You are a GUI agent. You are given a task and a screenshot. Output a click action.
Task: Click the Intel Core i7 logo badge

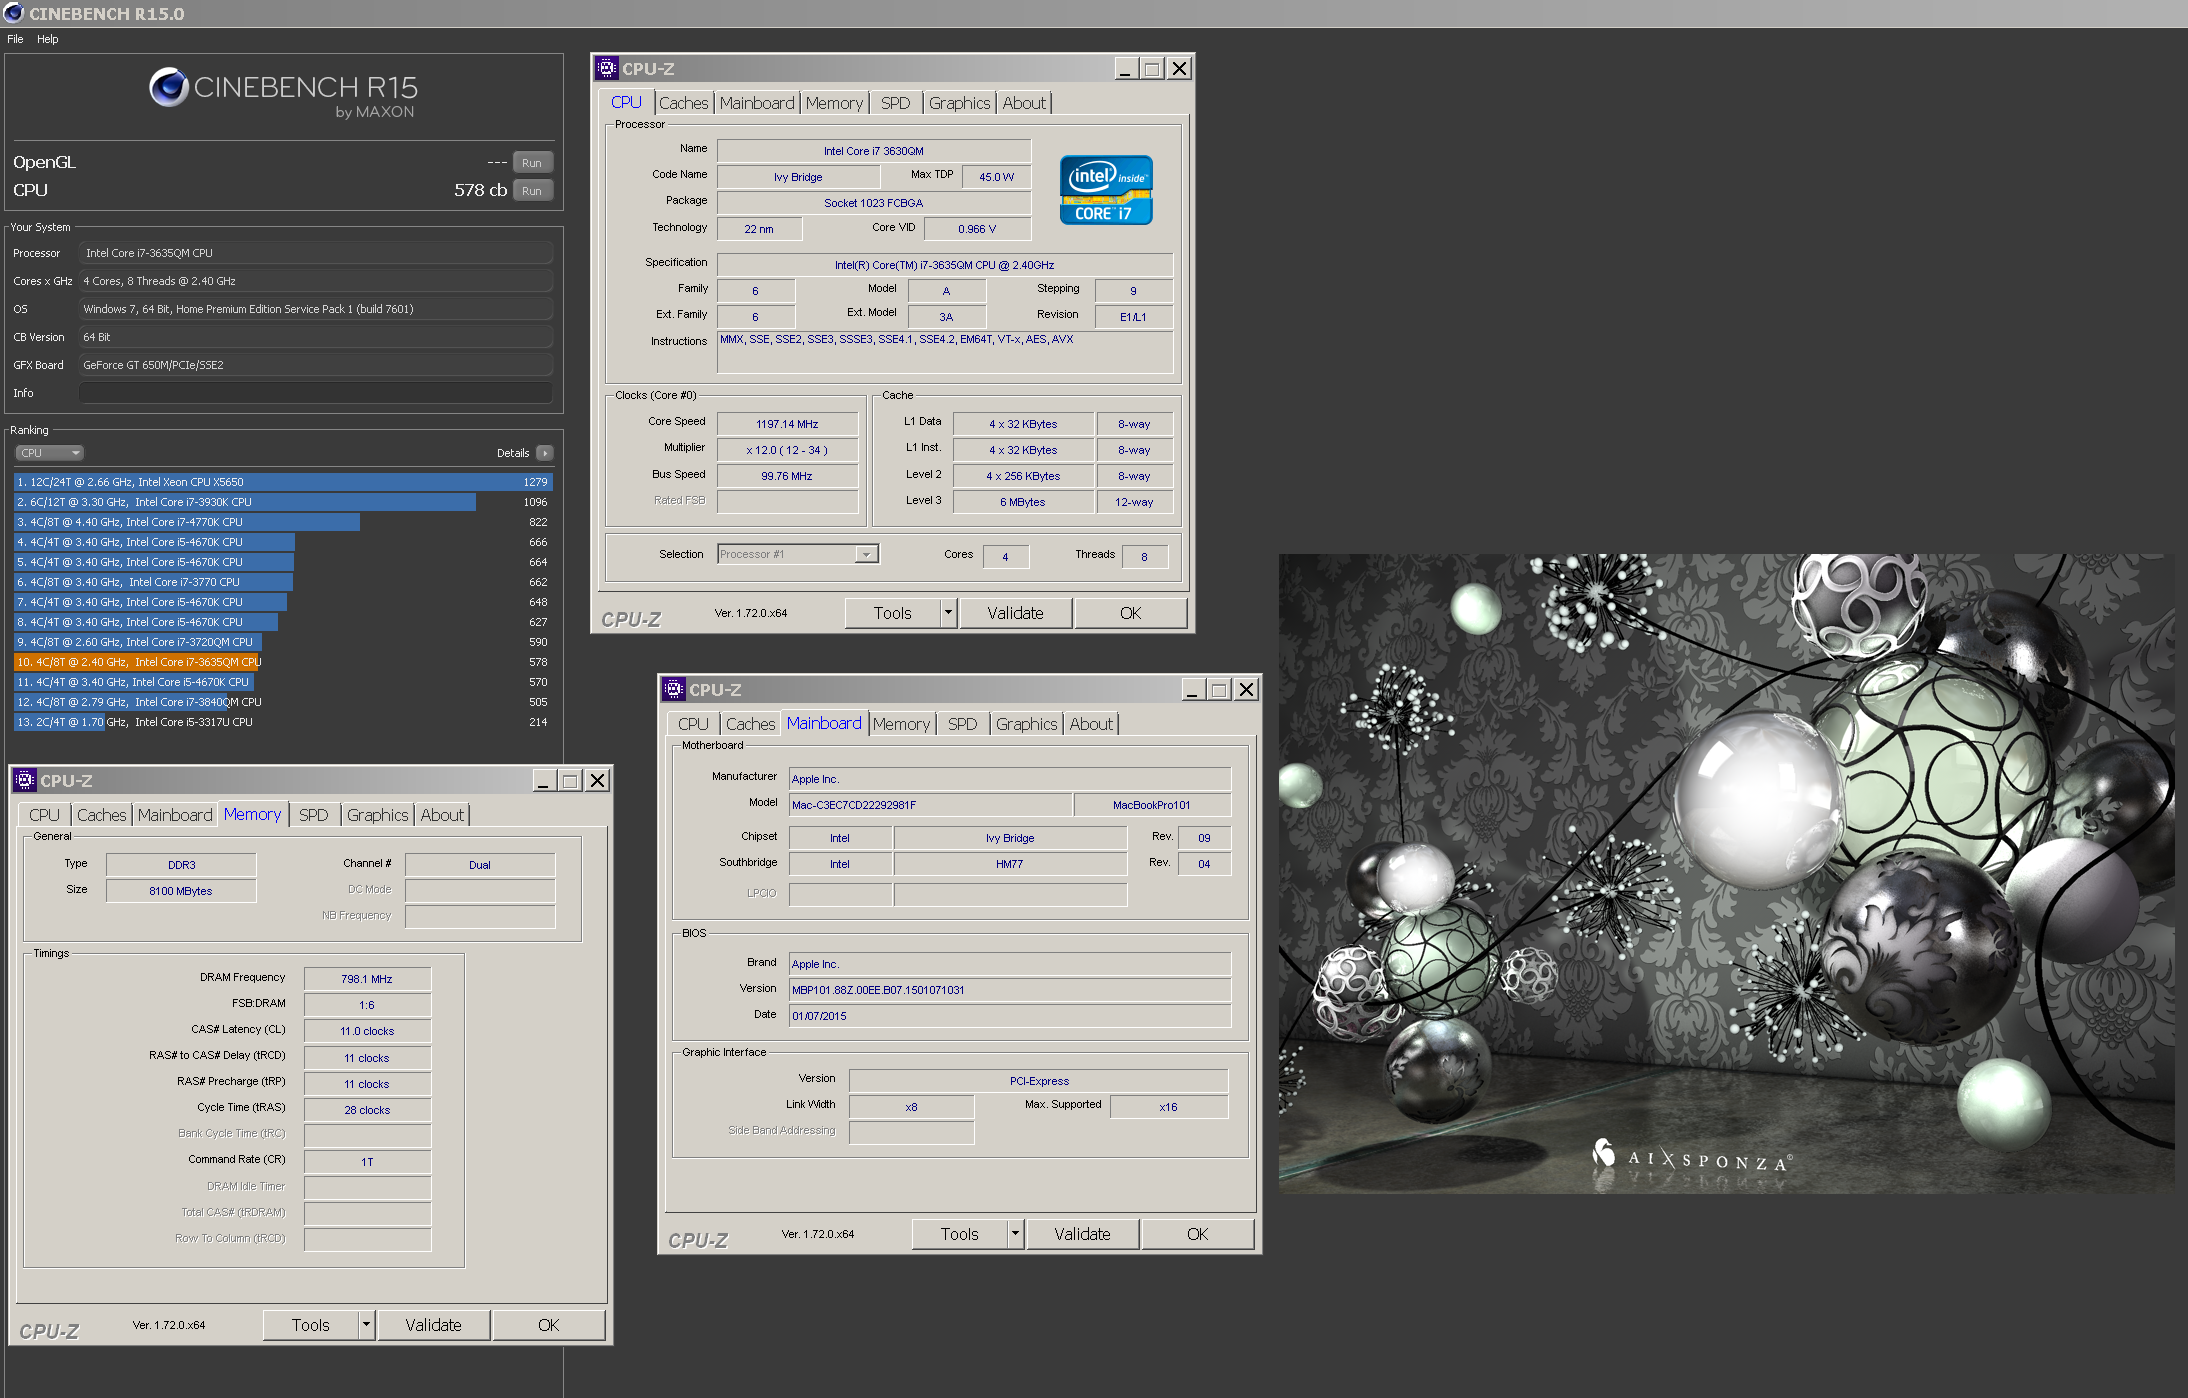tap(1105, 190)
